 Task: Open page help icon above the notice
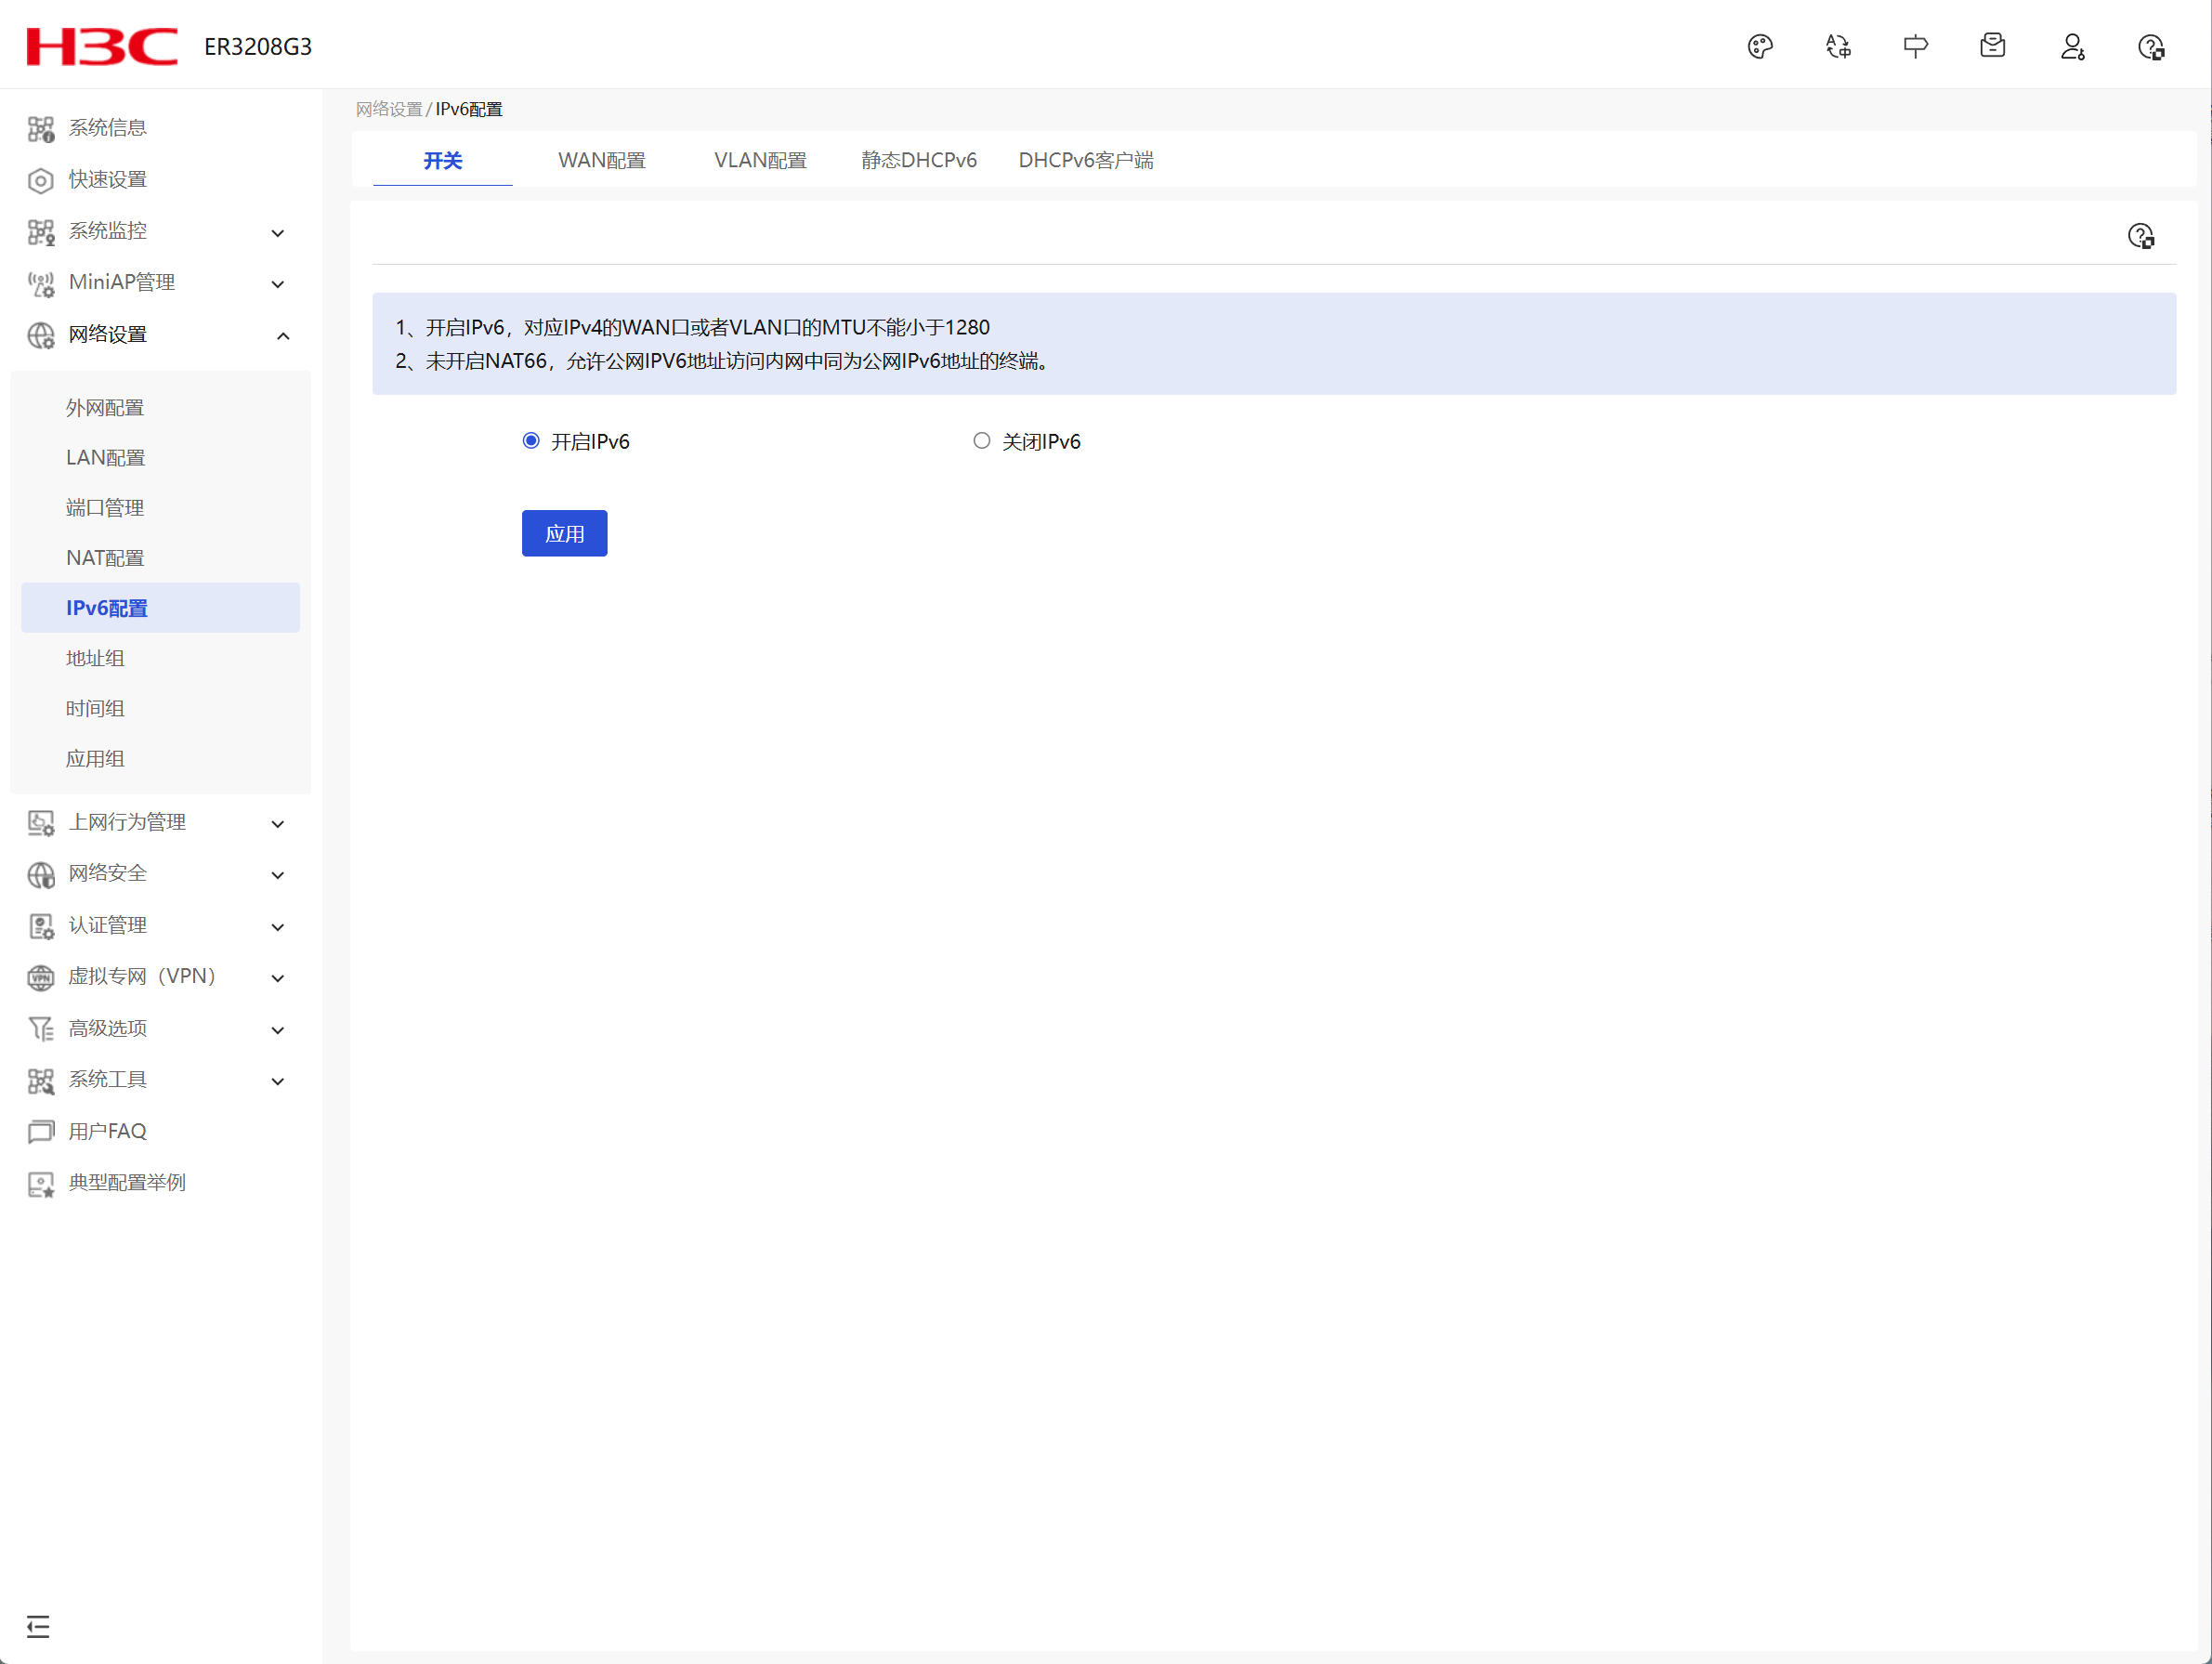click(2140, 237)
